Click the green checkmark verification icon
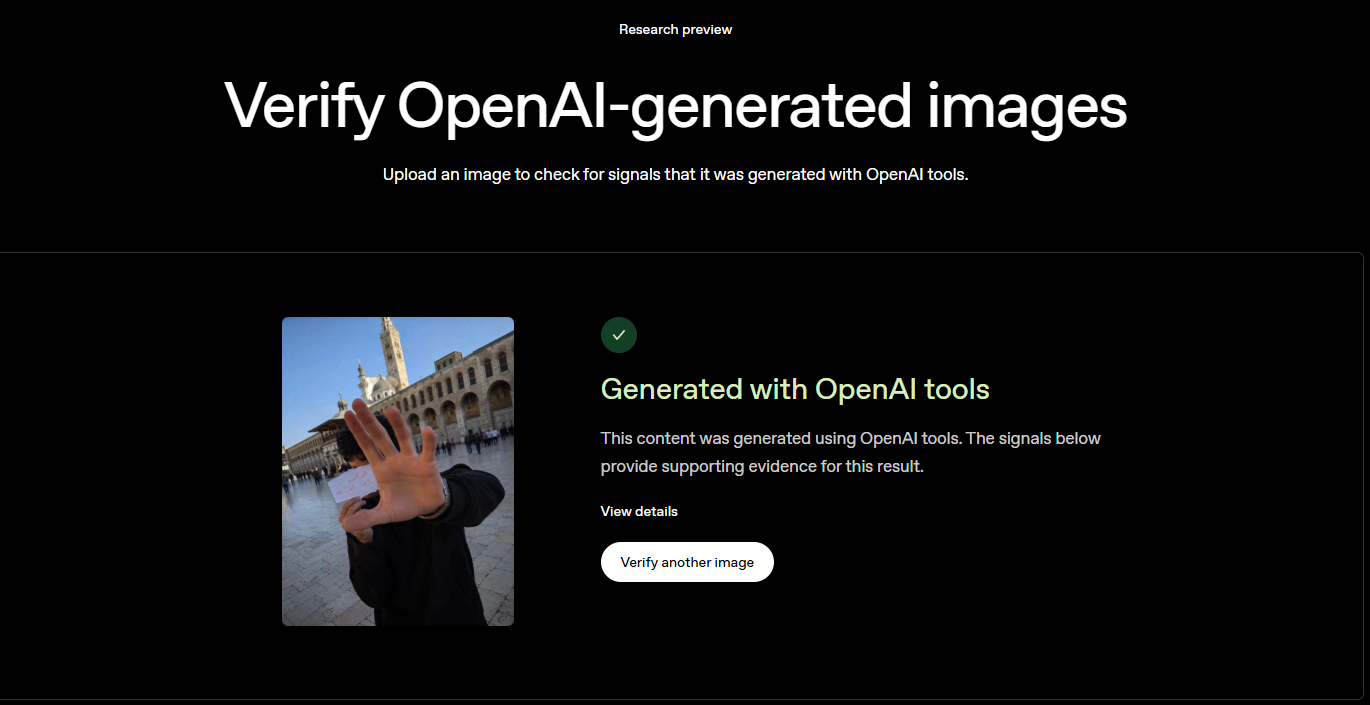1370x705 pixels. click(x=619, y=335)
